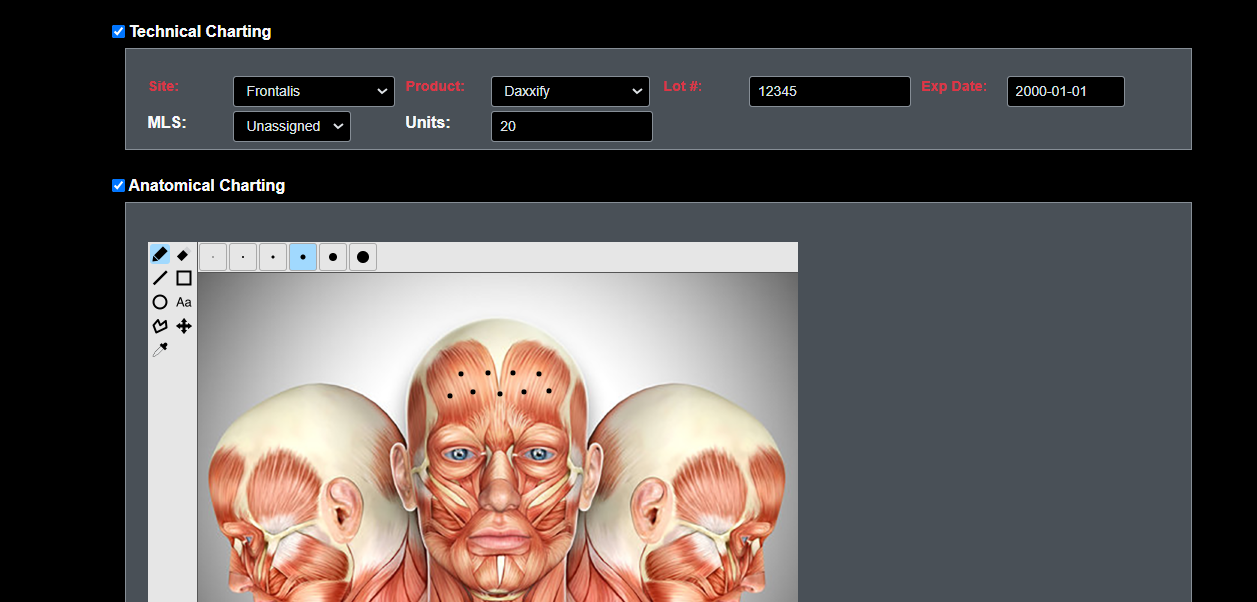Viewport: 1257px width, 602px height.
Task: Click the Units field containing 20
Action: click(572, 126)
